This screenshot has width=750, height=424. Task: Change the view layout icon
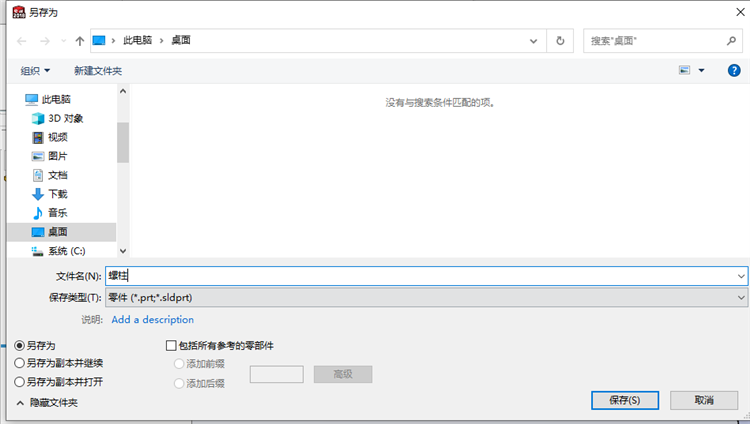[684, 70]
